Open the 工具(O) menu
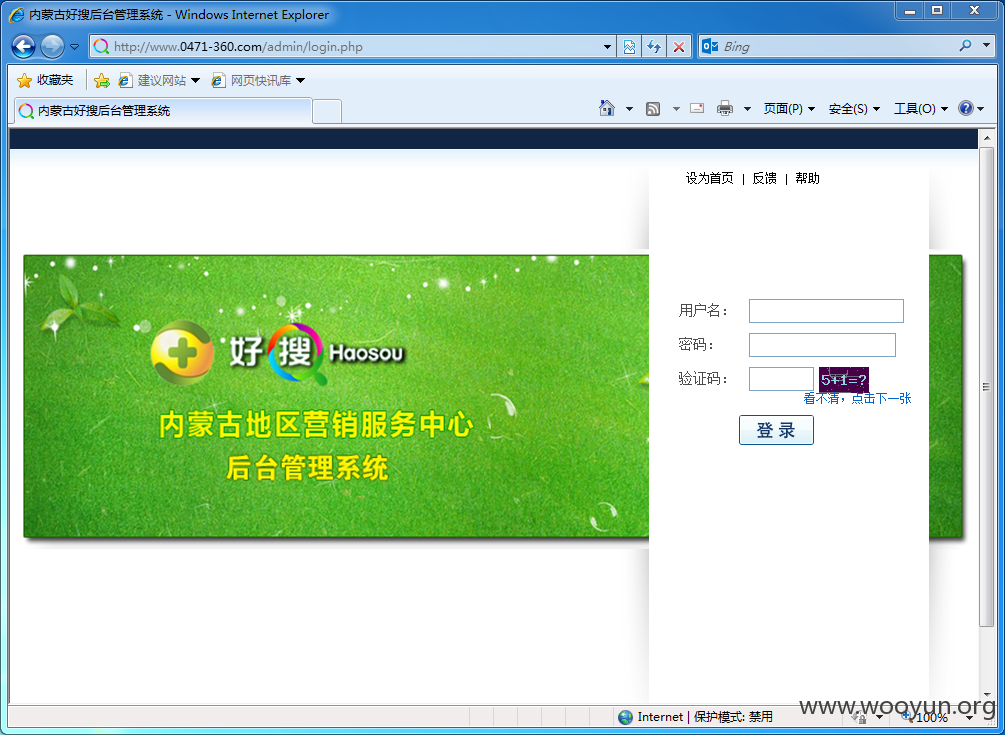The width and height of the screenshot is (1005, 735). (x=921, y=109)
